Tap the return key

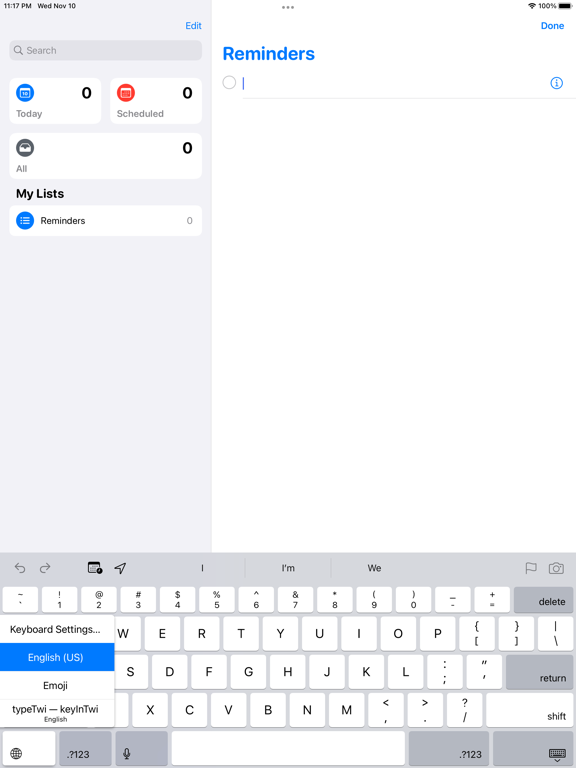tap(539, 672)
